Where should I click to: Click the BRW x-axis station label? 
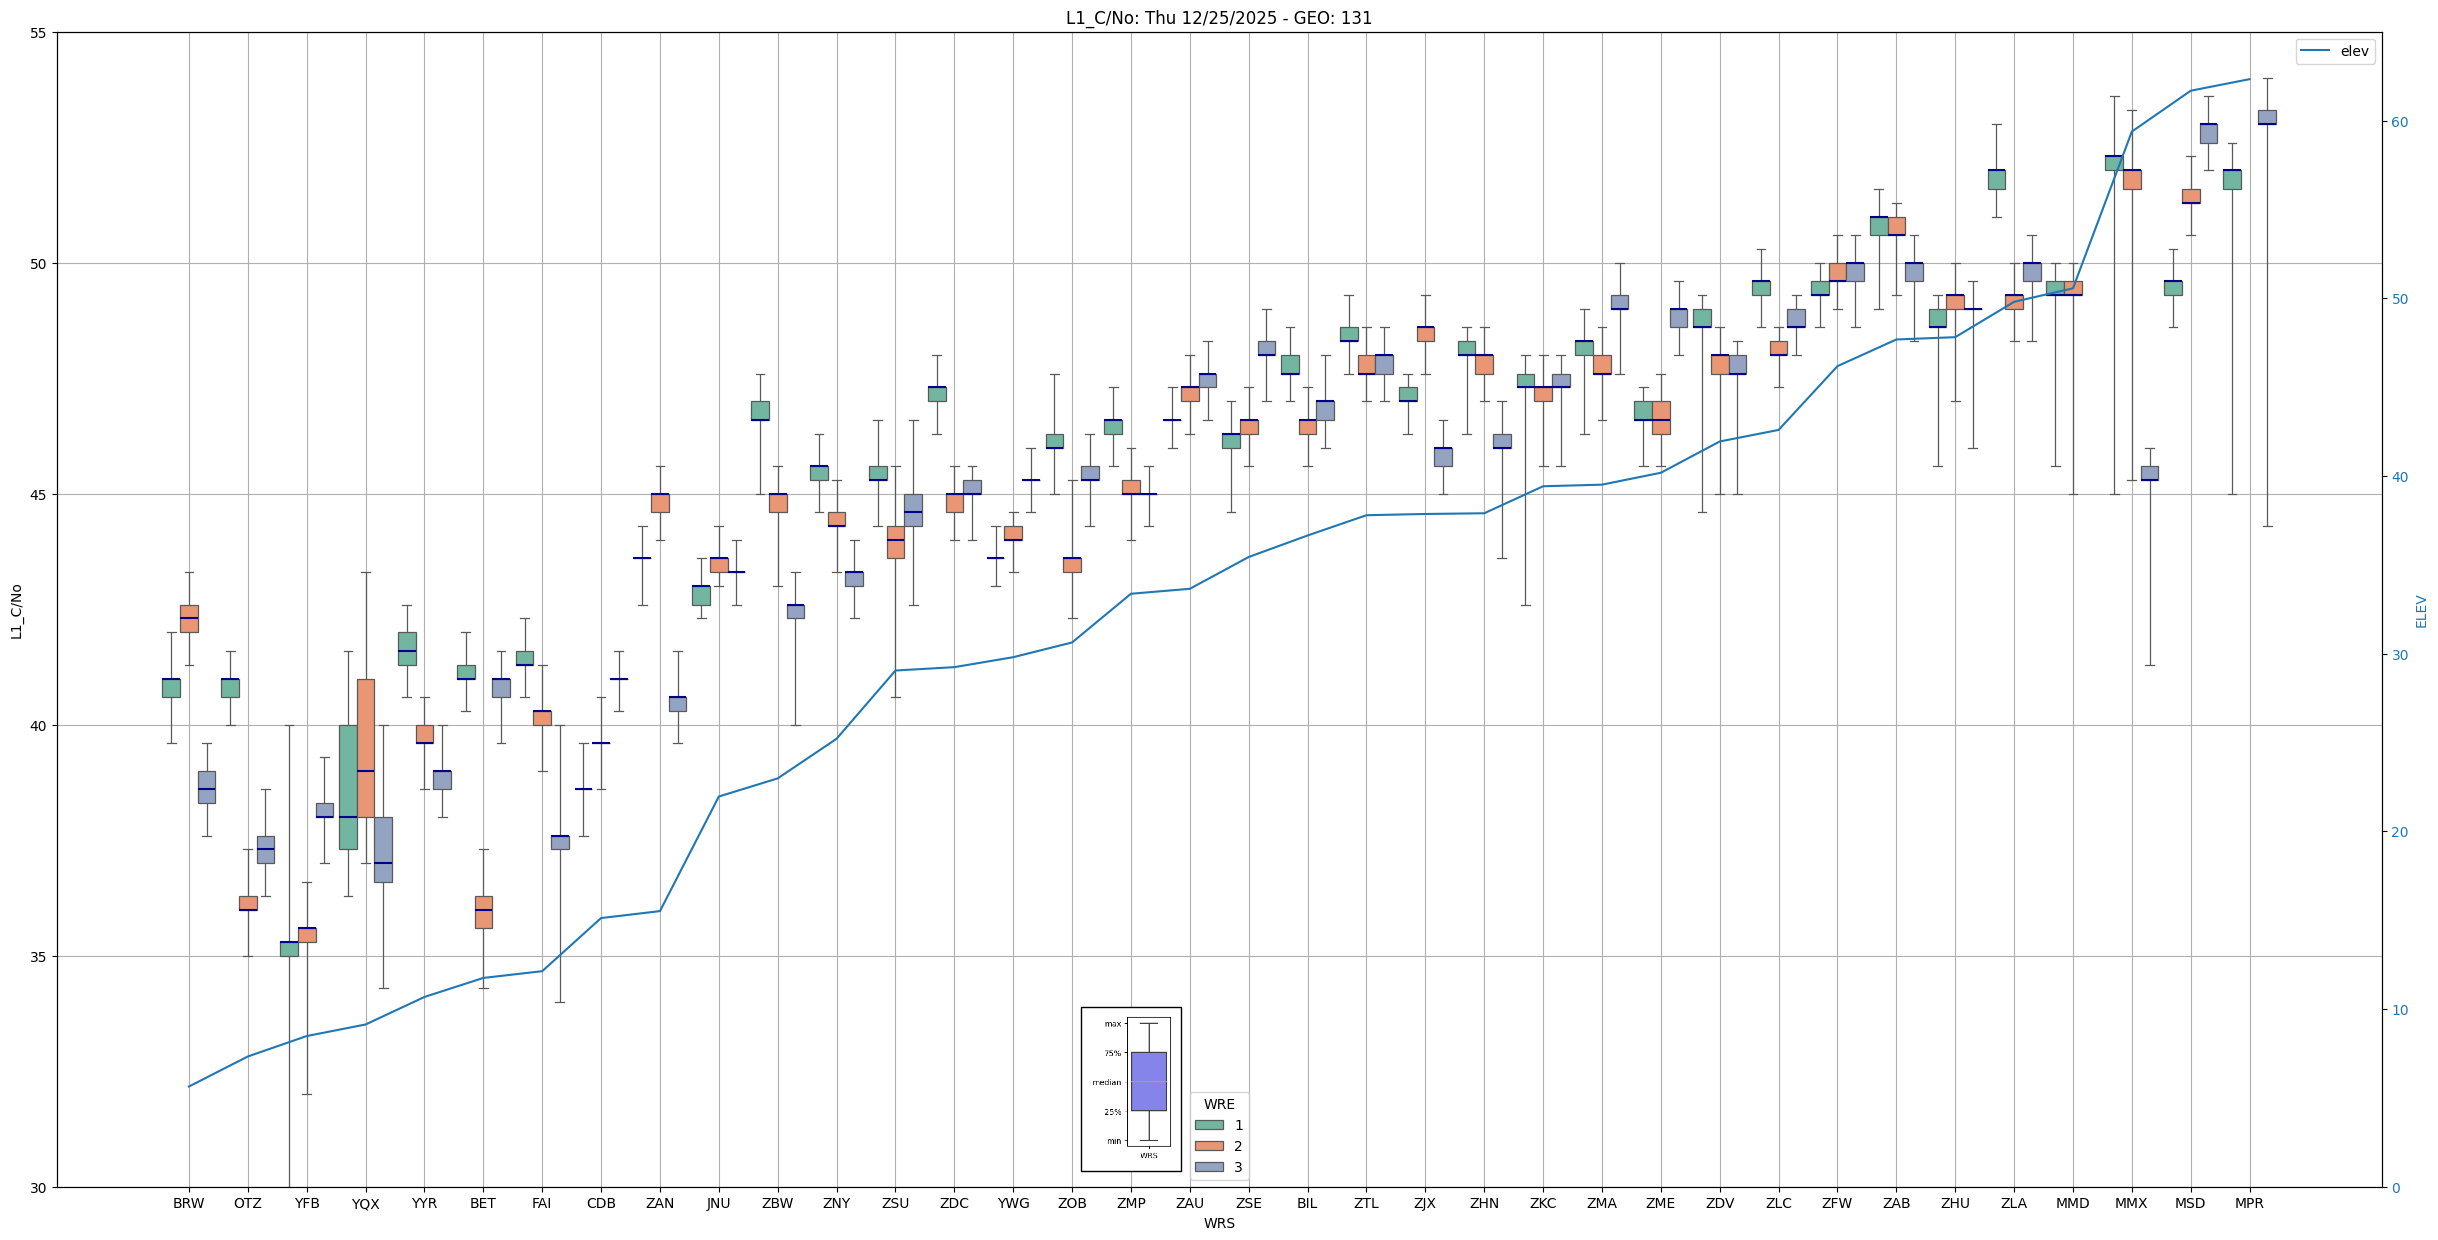click(x=188, y=1203)
